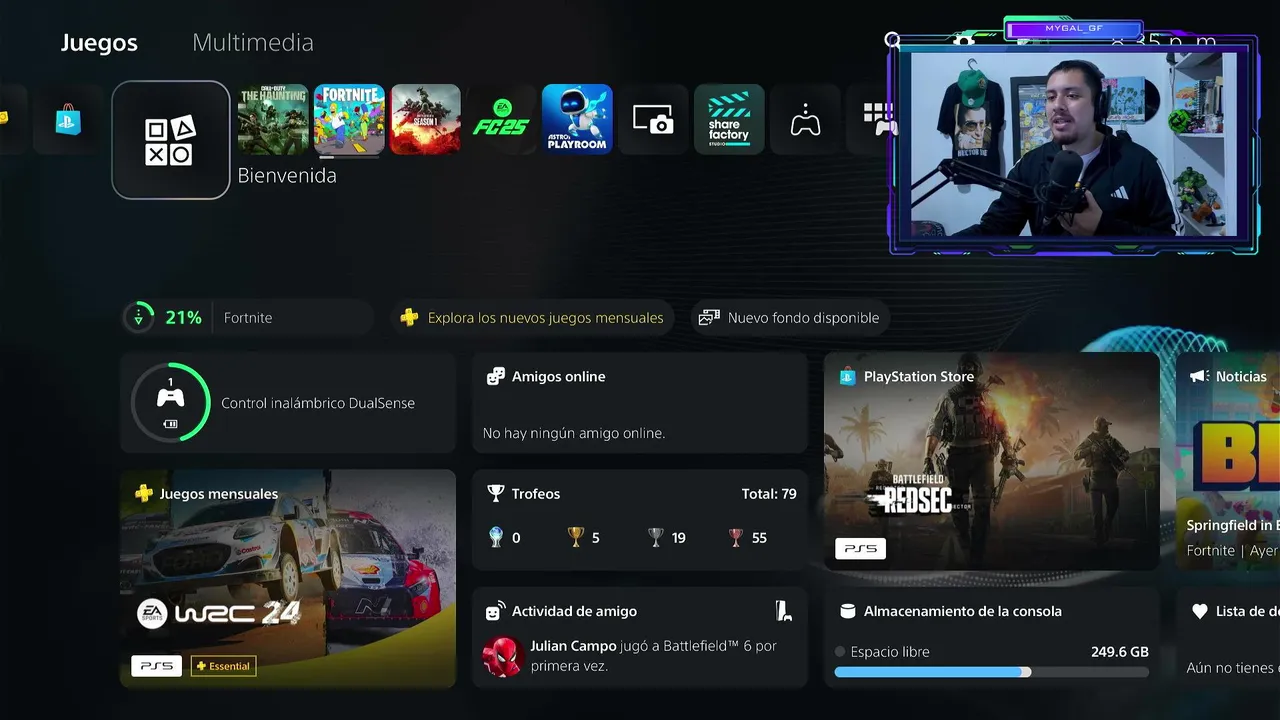Open the Noticias card
Image resolution: width=1280 pixels, height=720 pixels.
pos(1228,461)
